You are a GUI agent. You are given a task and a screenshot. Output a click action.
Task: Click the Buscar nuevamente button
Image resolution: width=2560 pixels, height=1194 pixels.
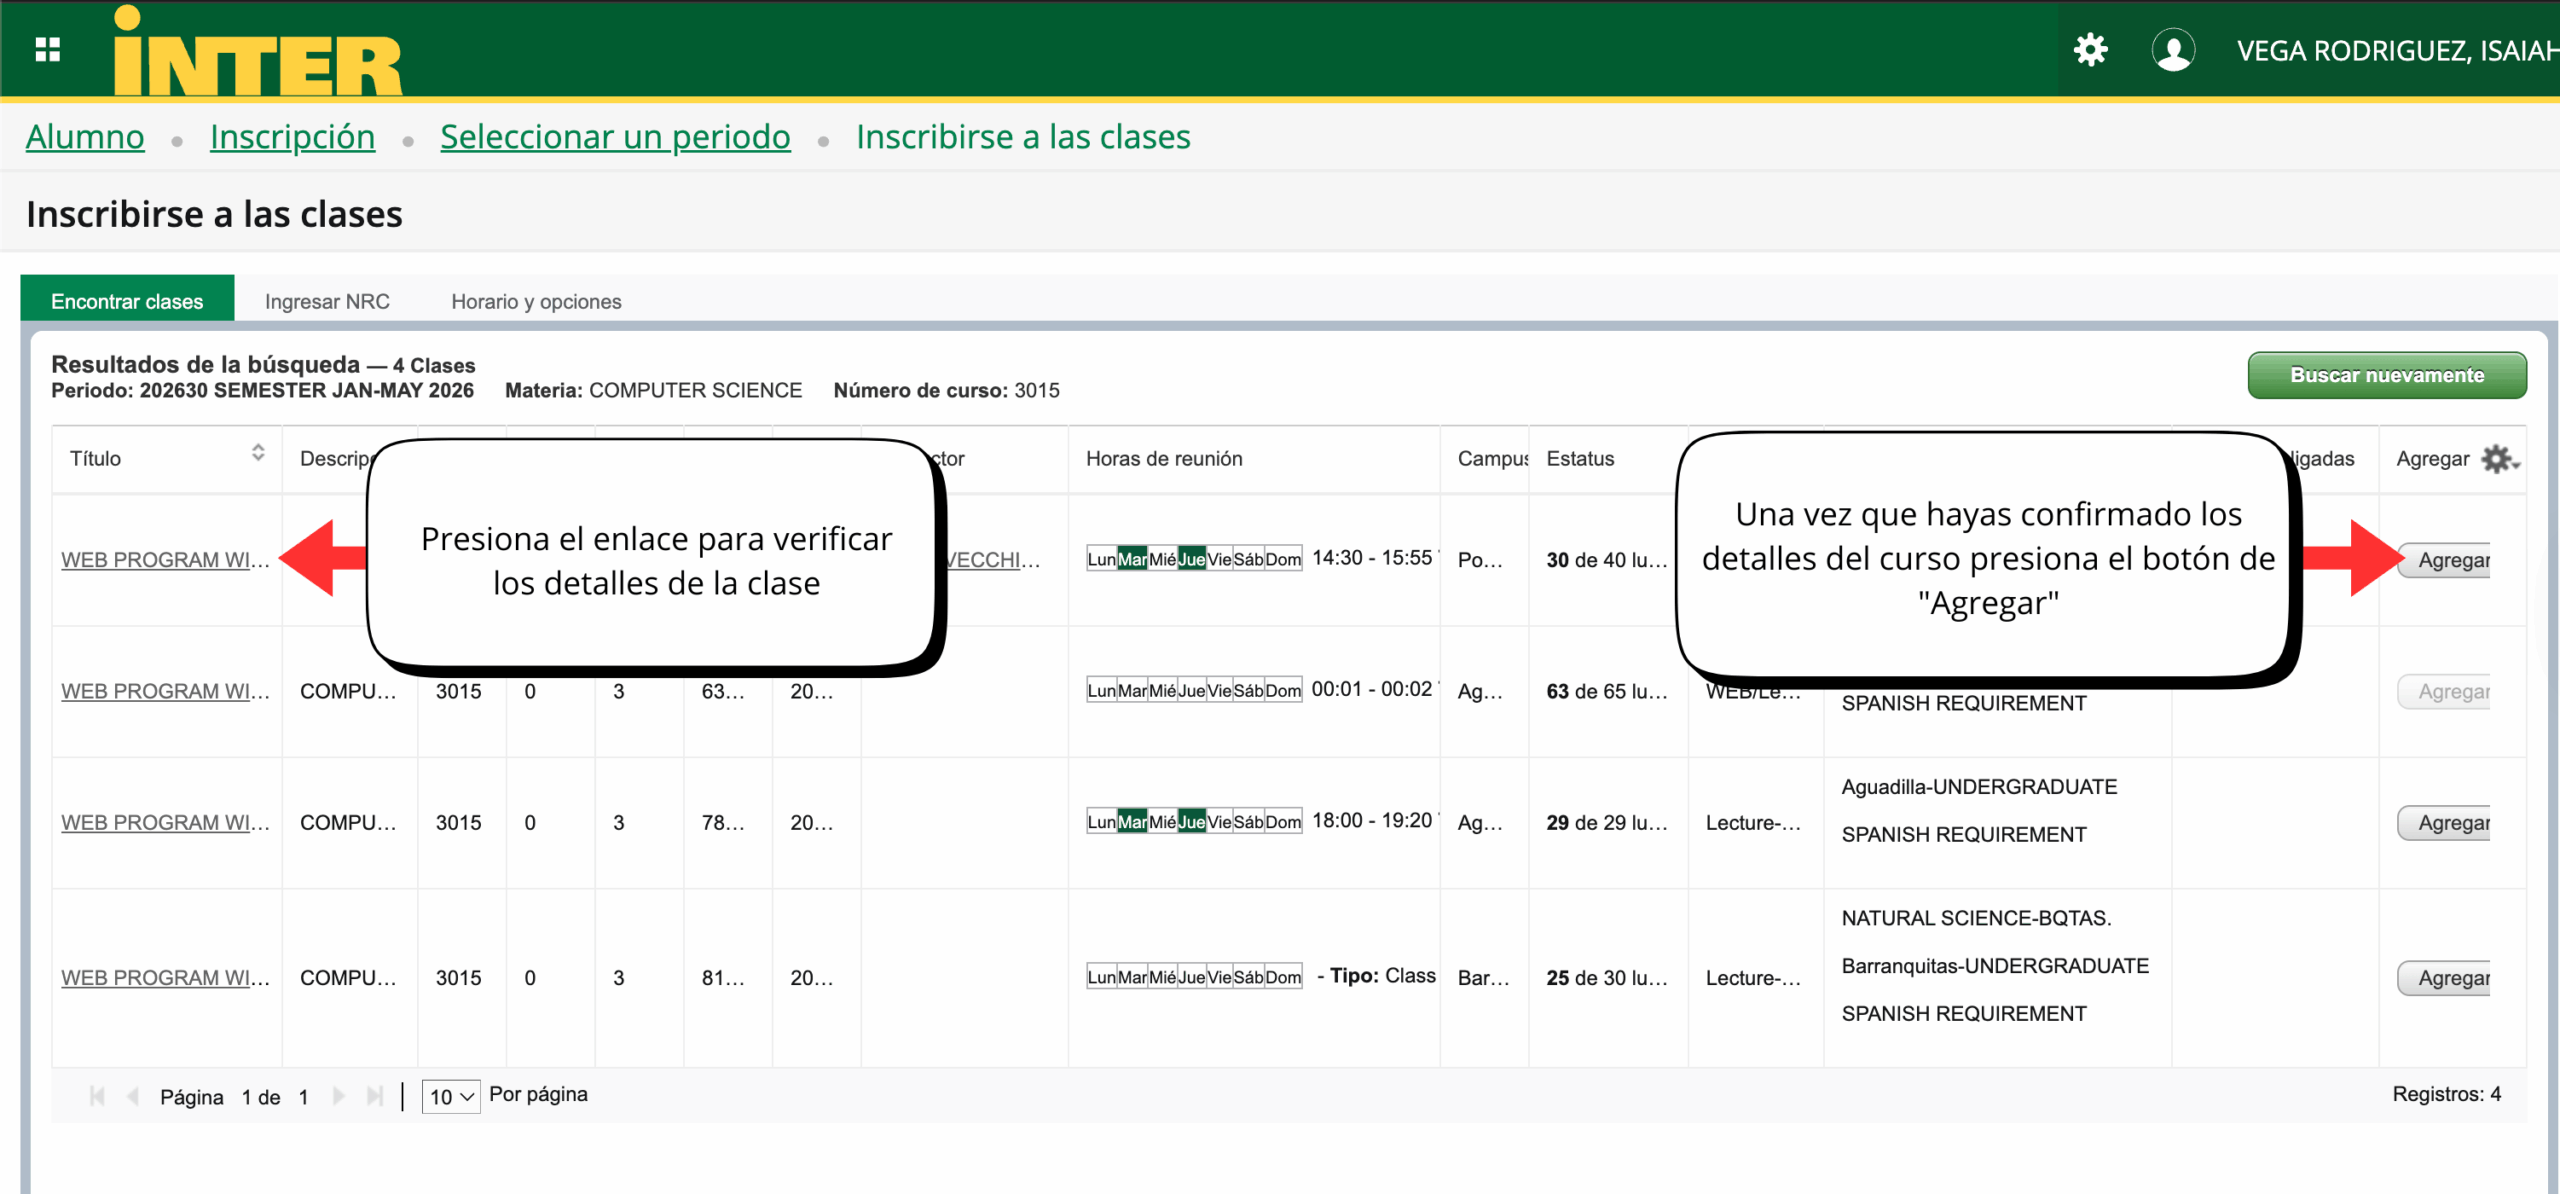pyautogui.click(x=2386, y=375)
